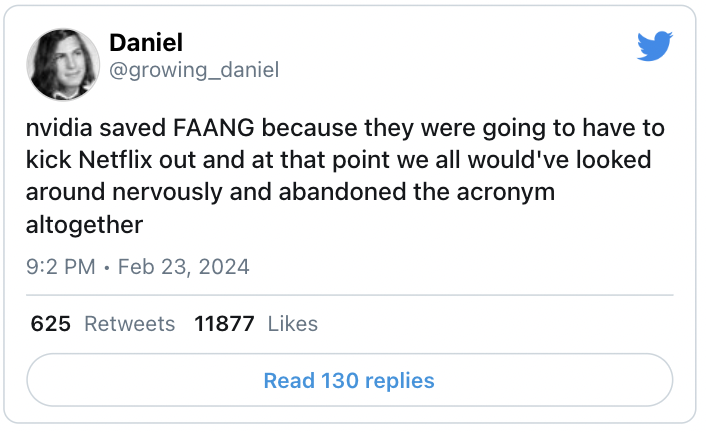This screenshot has width=706, height=432.
Task: Click the Twitter bird logo
Action: (655, 46)
